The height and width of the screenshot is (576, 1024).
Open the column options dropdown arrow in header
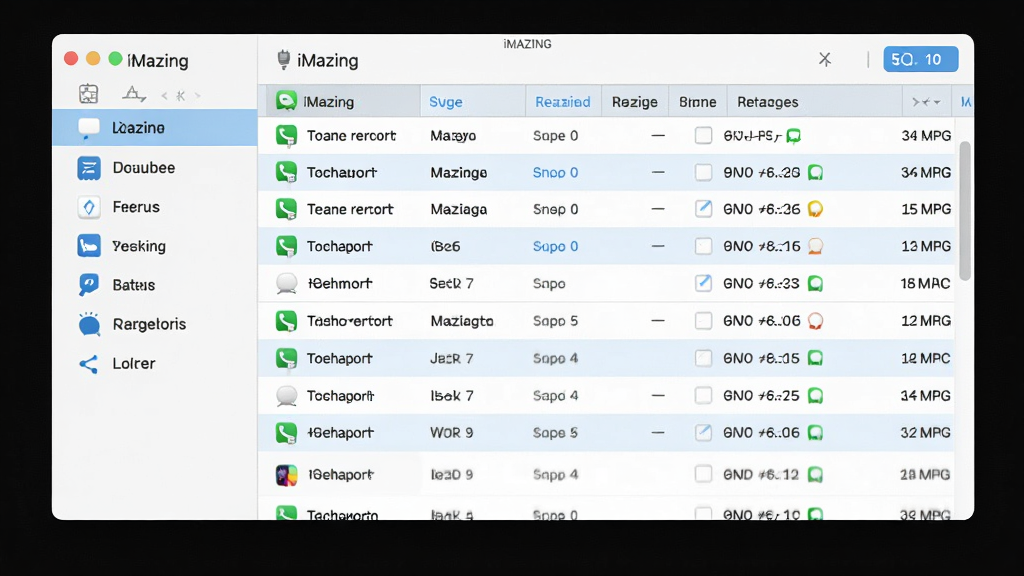[936, 103]
